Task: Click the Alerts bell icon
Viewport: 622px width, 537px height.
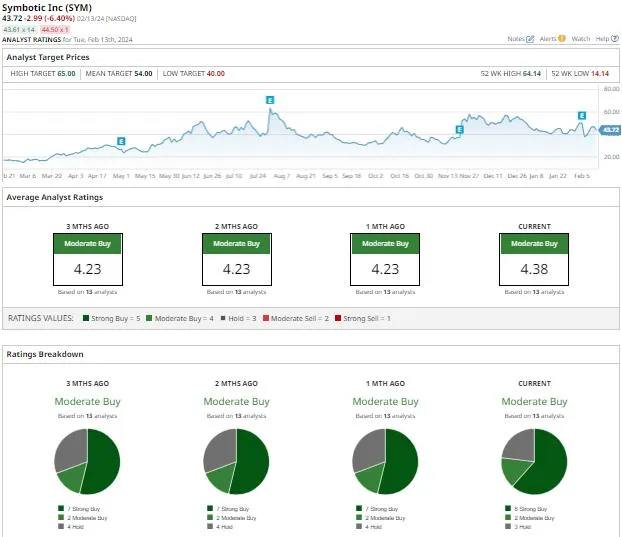Action: (x=561, y=38)
